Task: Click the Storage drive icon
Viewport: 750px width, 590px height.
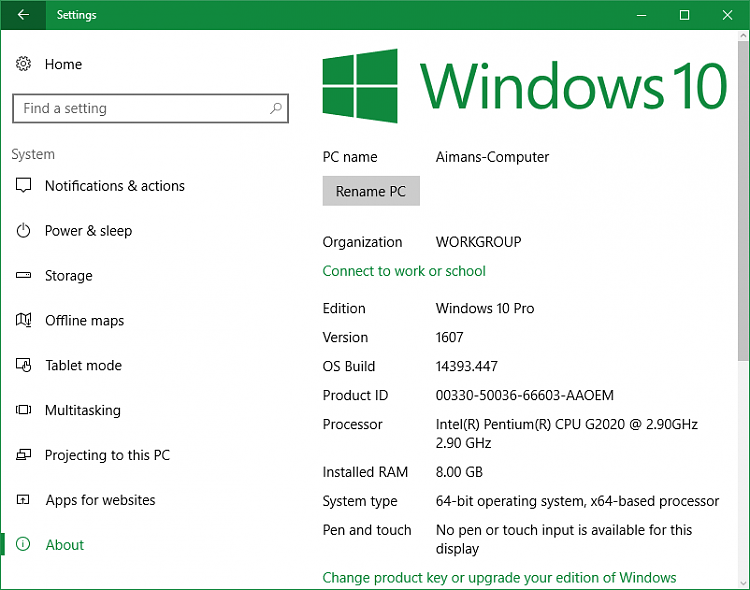Action: 23,275
